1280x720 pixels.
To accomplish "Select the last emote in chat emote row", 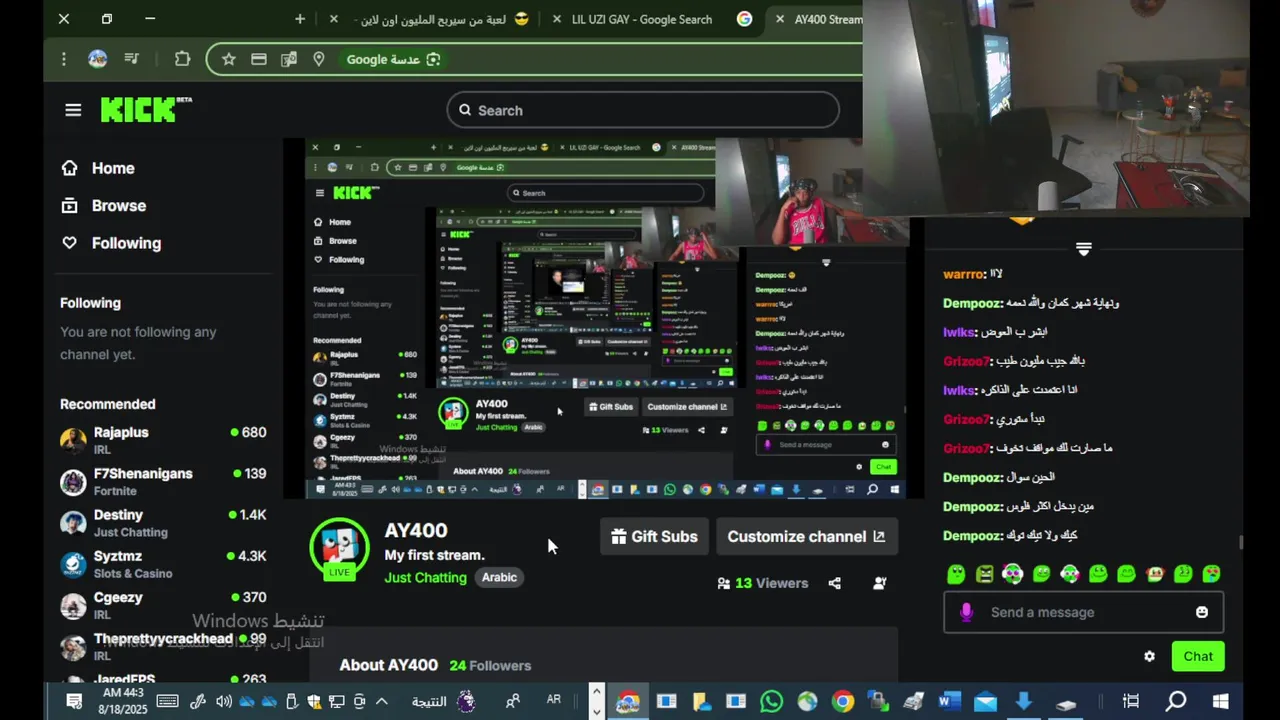I will (1211, 573).
